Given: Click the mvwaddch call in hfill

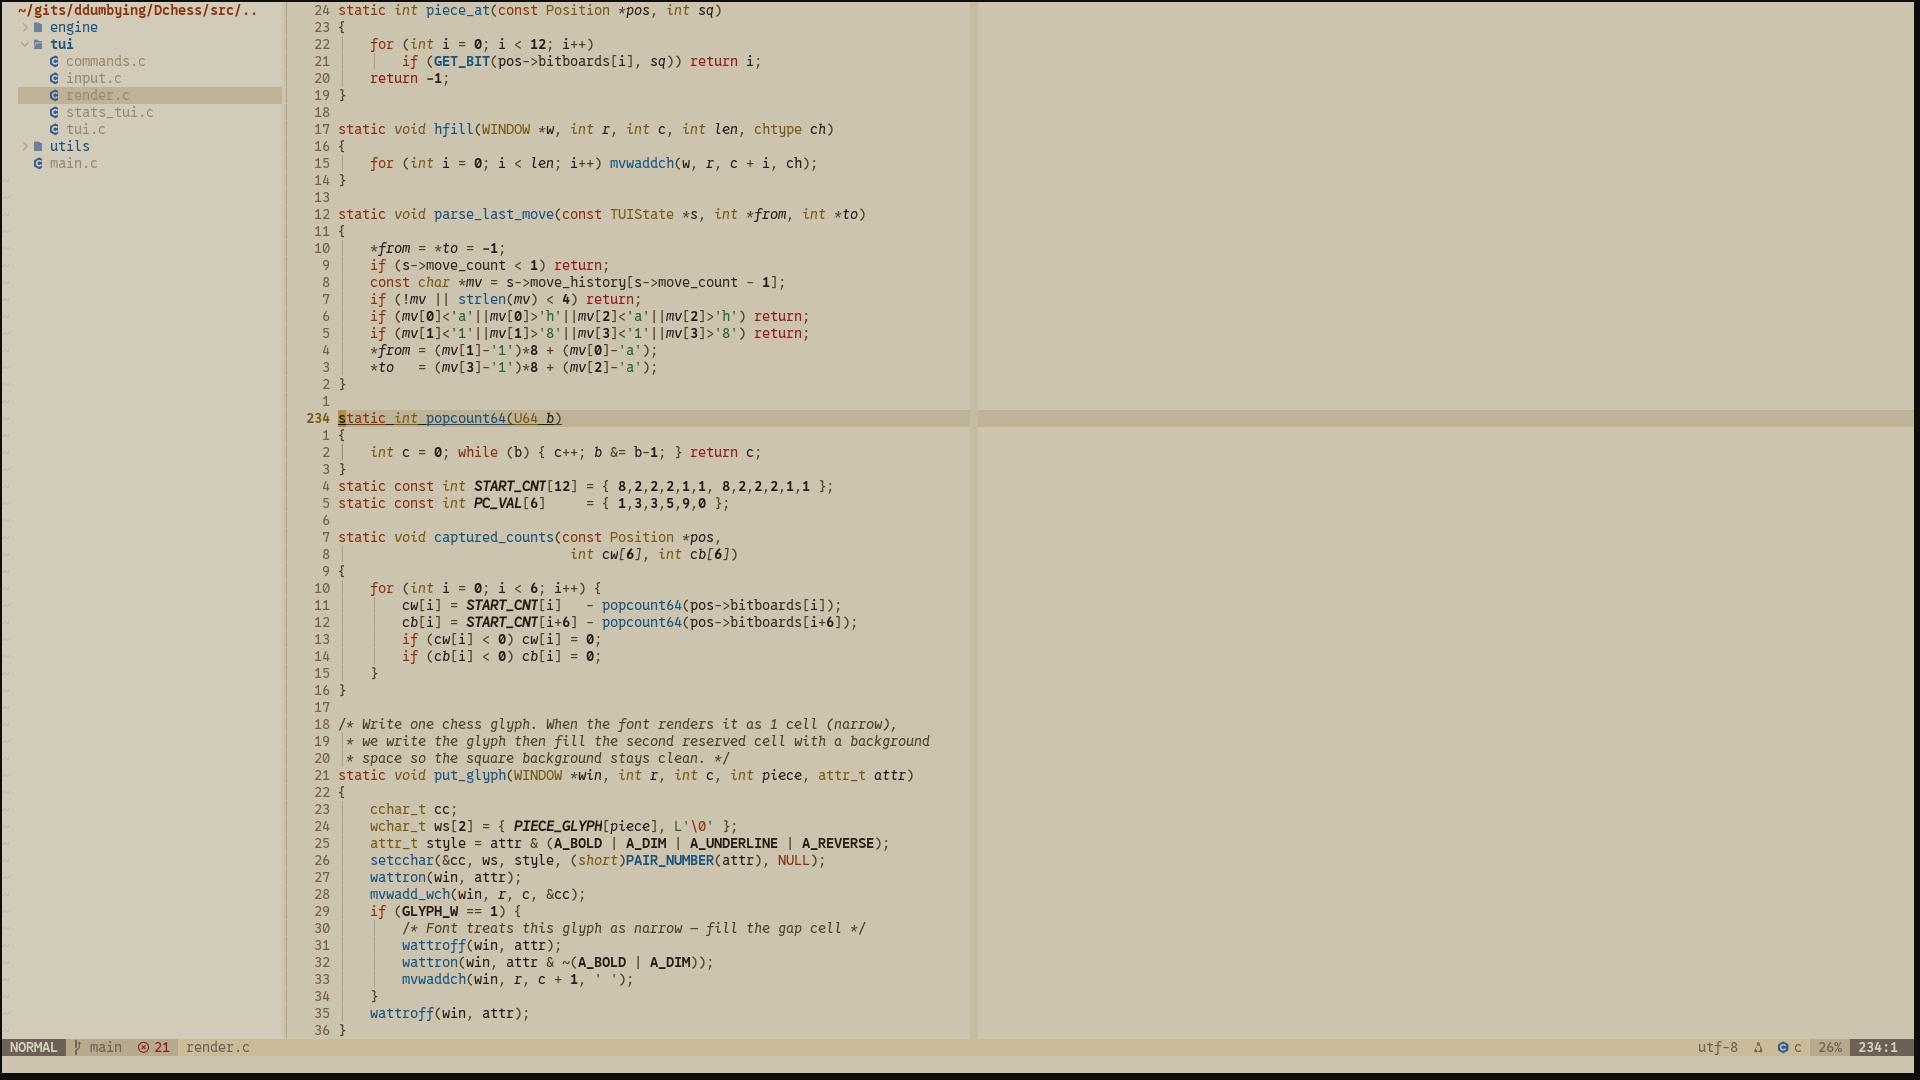Looking at the screenshot, I should [x=642, y=163].
